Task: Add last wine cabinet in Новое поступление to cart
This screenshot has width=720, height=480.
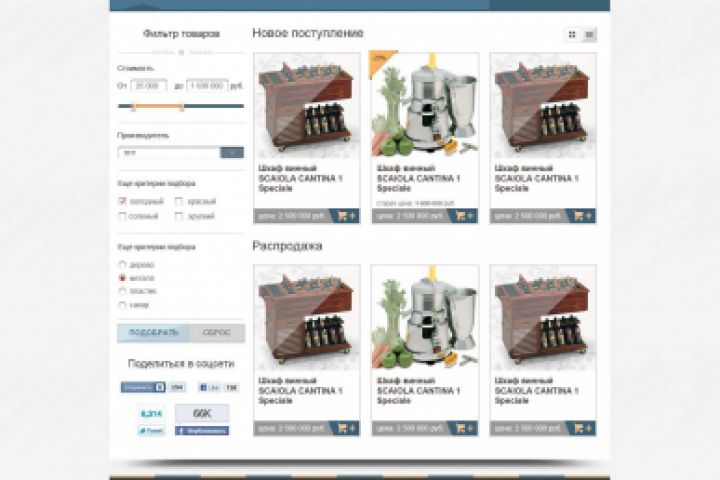Action: click(583, 216)
